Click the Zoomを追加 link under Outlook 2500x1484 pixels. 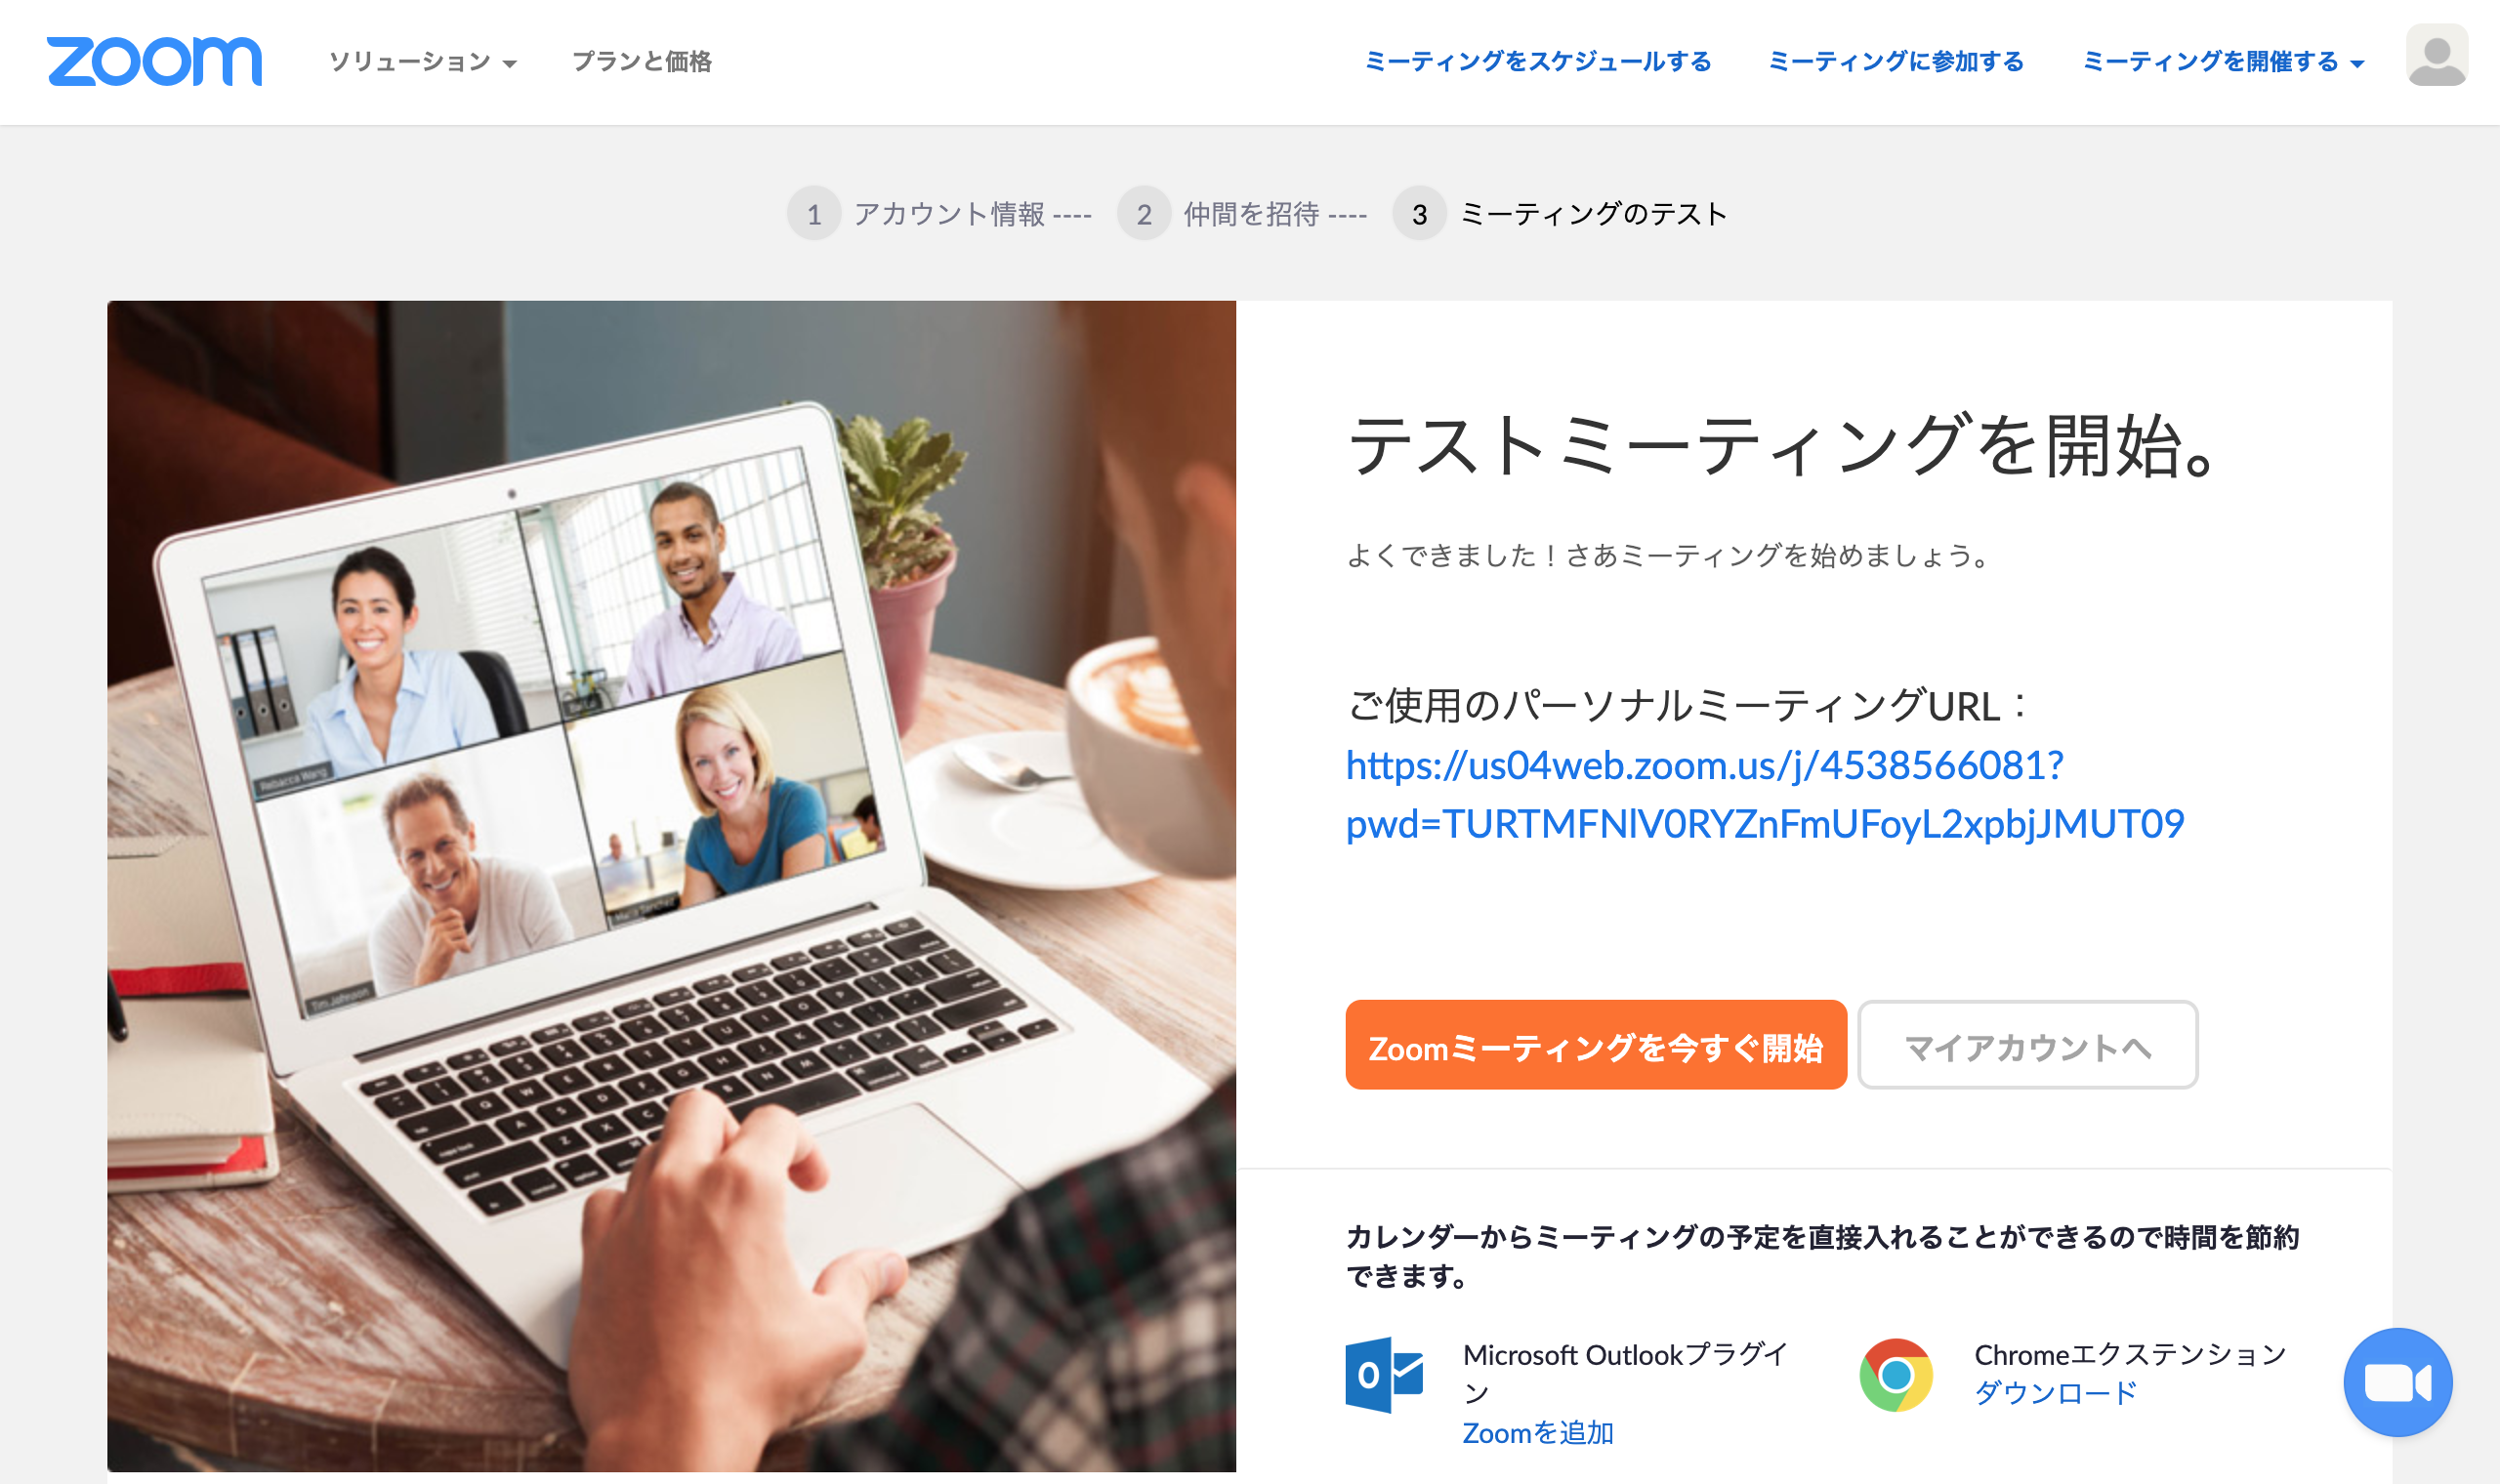1538,1433
